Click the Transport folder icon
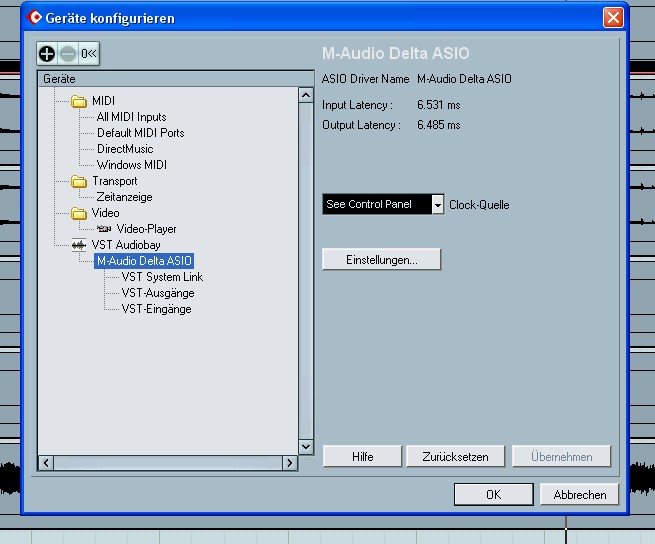The height and width of the screenshot is (544, 655). click(x=79, y=182)
